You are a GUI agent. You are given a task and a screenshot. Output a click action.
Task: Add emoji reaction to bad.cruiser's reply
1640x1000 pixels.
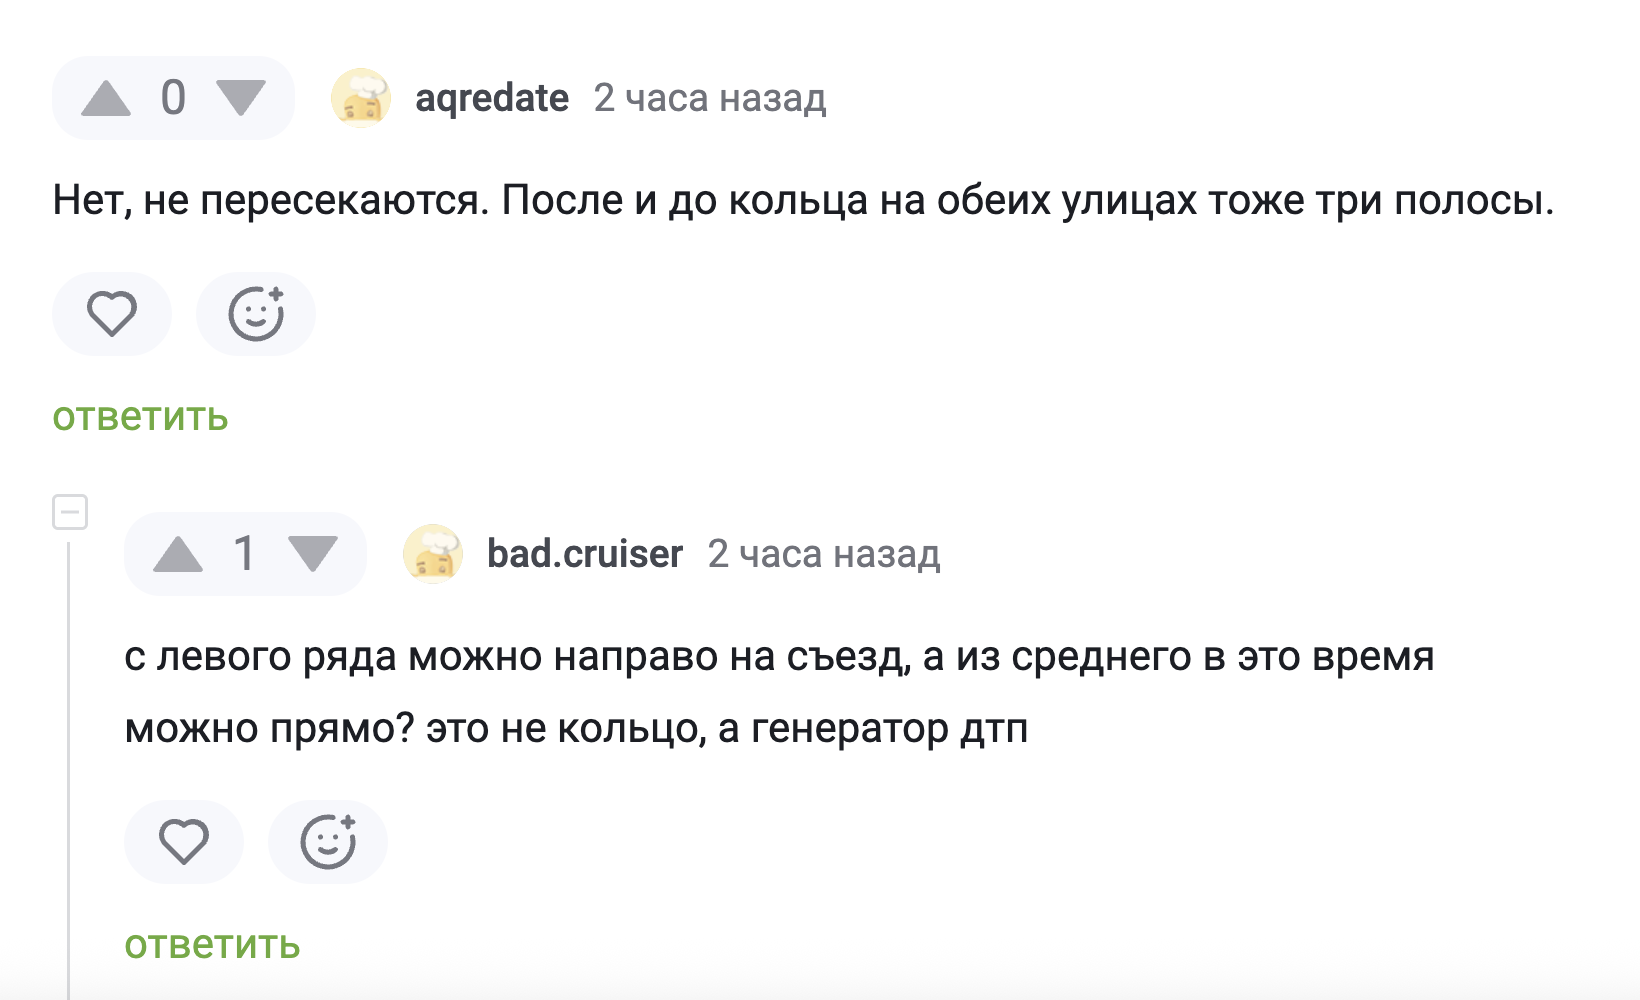[328, 842]
